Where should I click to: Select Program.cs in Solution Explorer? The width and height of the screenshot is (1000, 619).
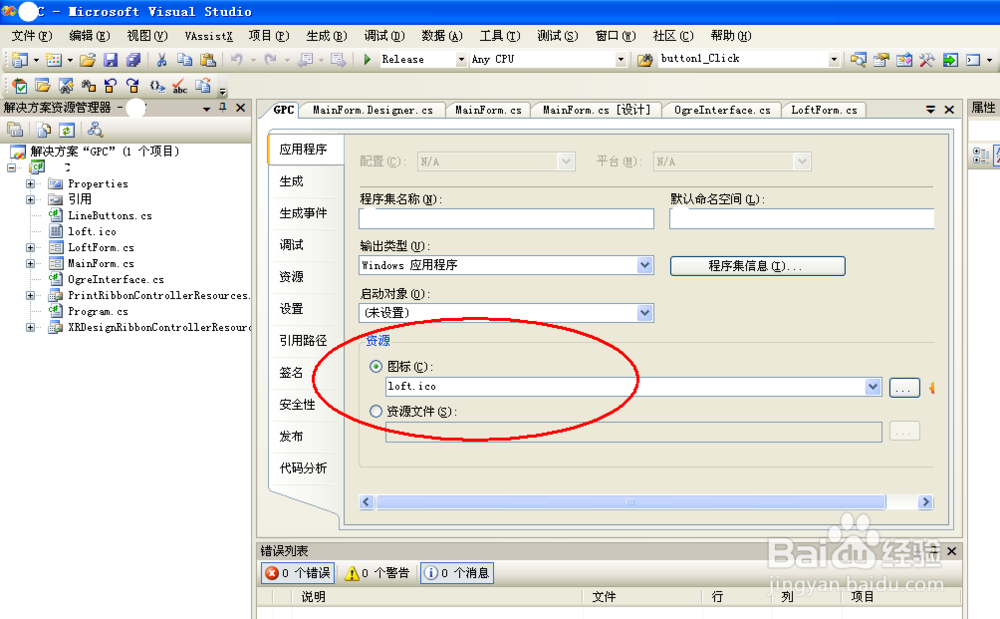click(x=98, y=311)
